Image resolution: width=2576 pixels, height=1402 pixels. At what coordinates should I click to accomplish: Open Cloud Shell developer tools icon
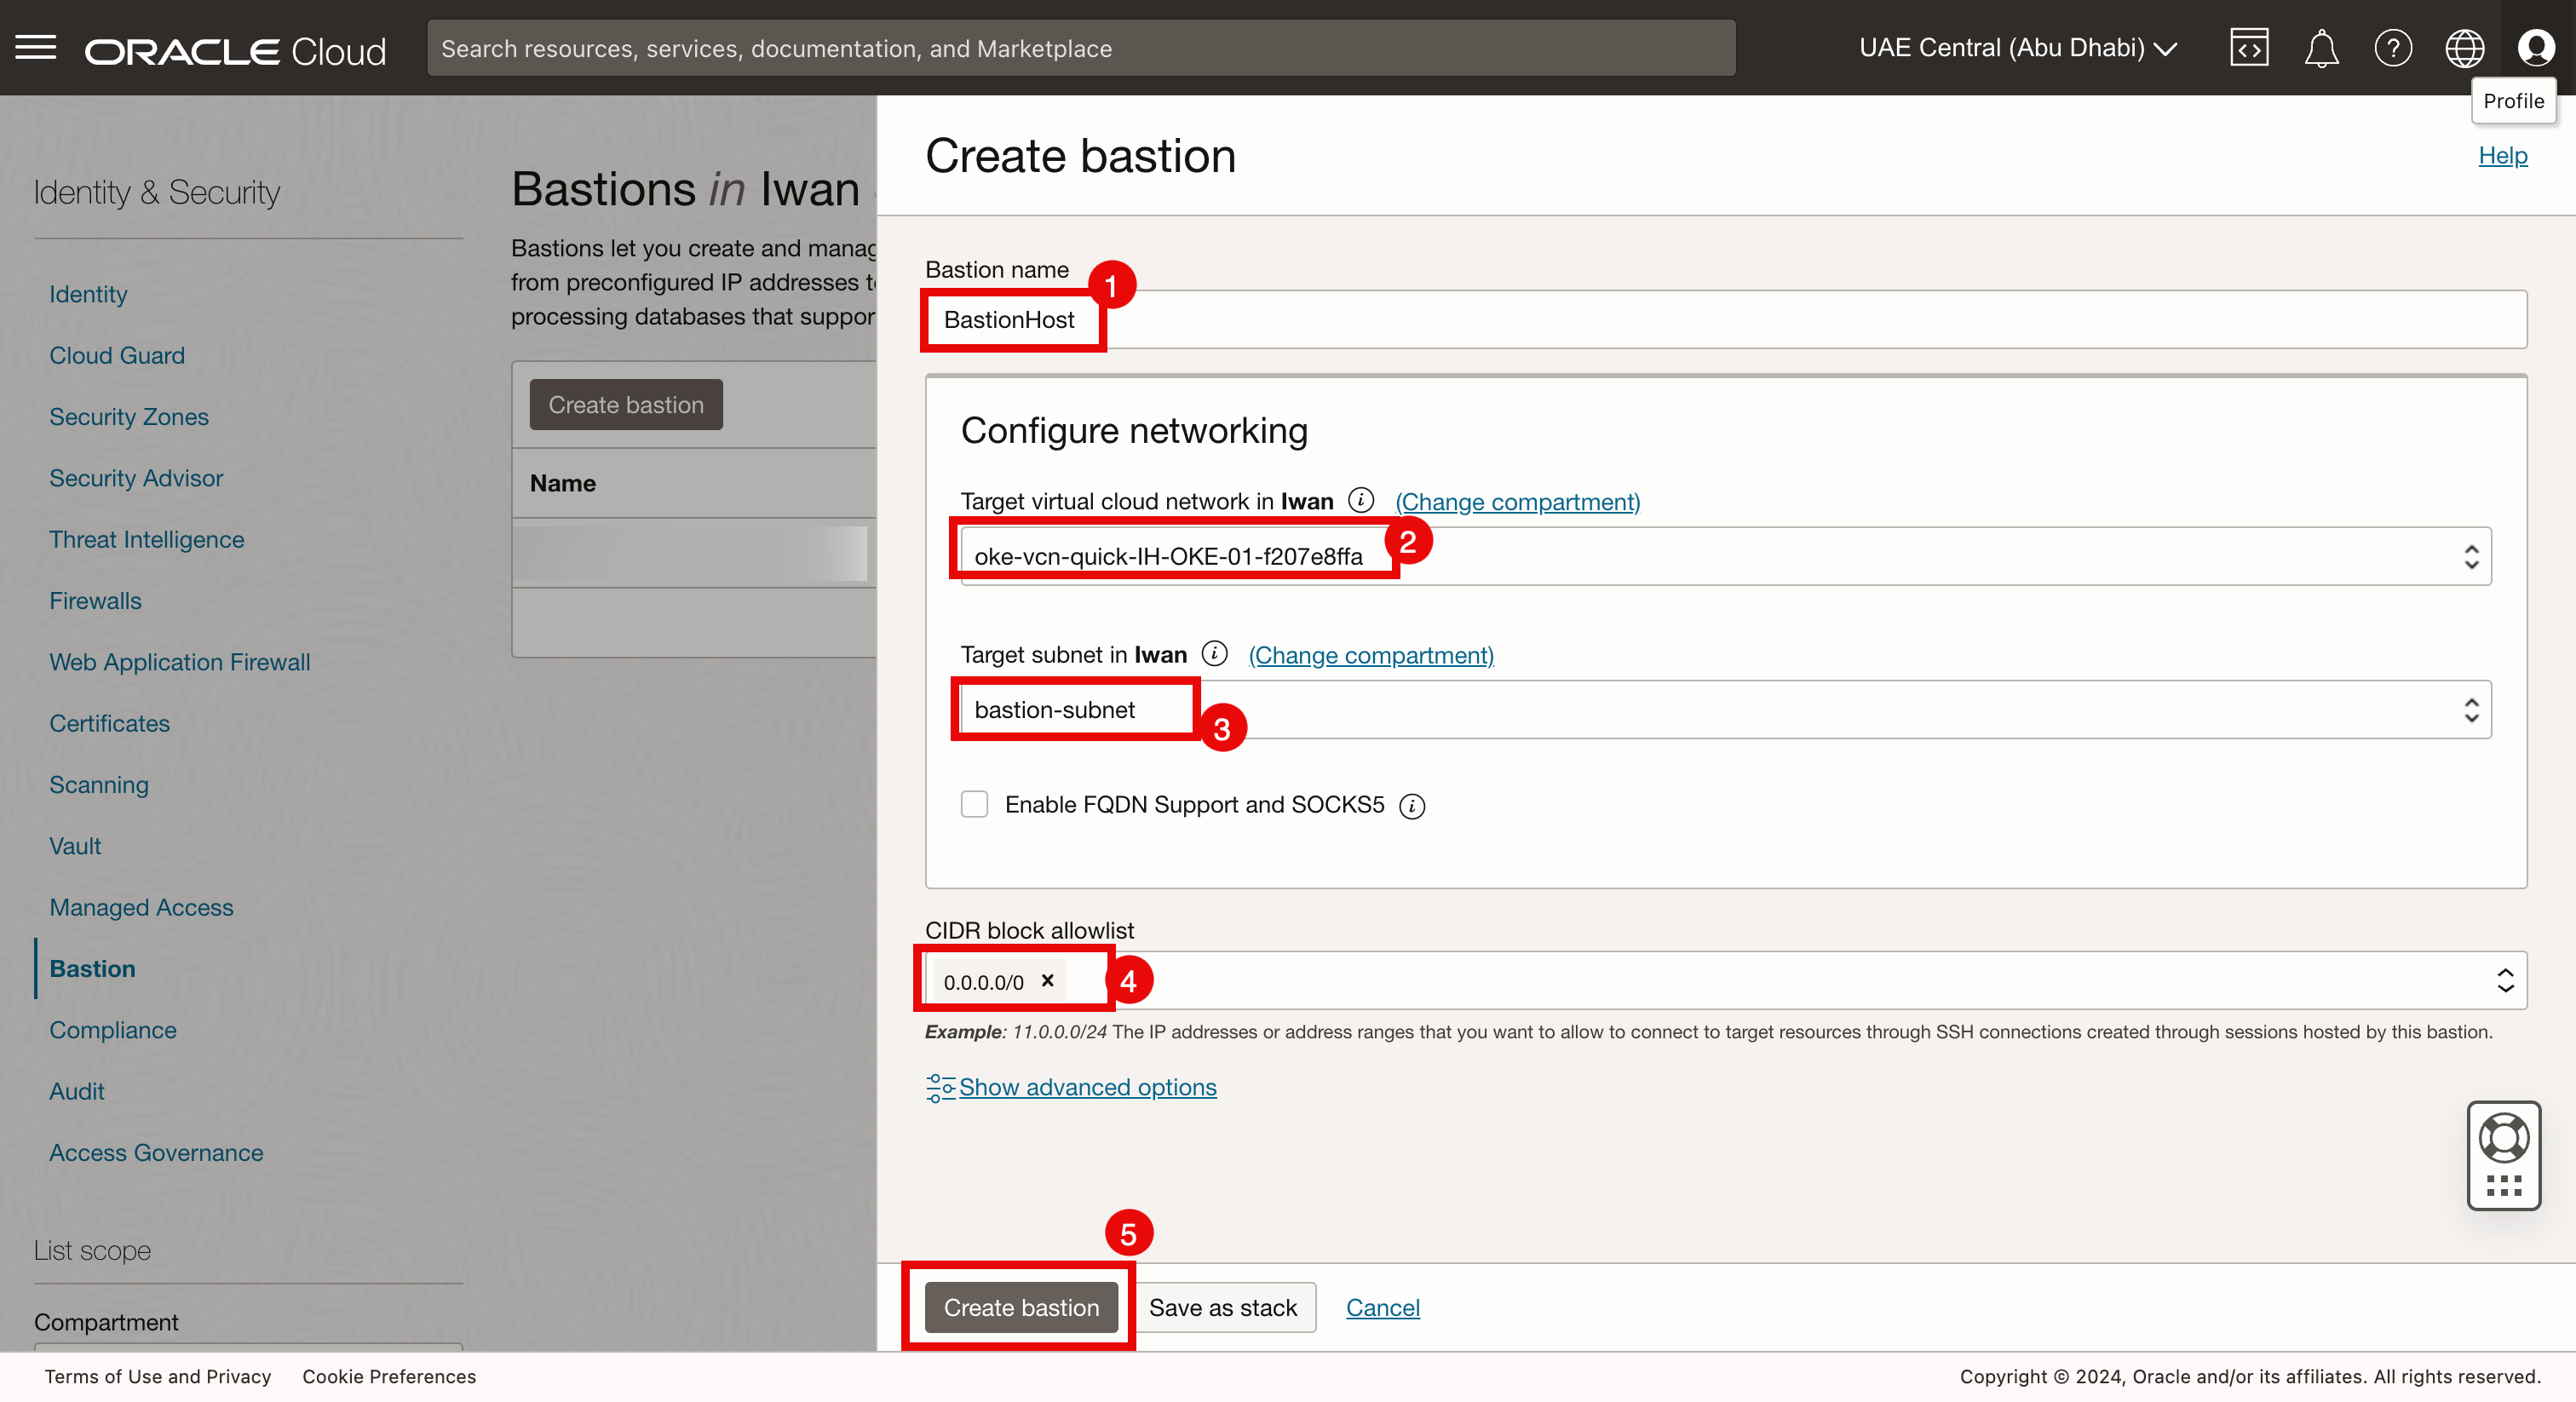(2248, 48)
